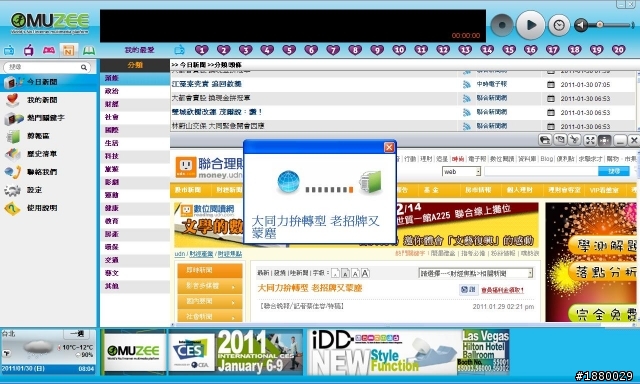
Task: Click first browser toolbar icon above webpage
Action: [x=544, y=140]
